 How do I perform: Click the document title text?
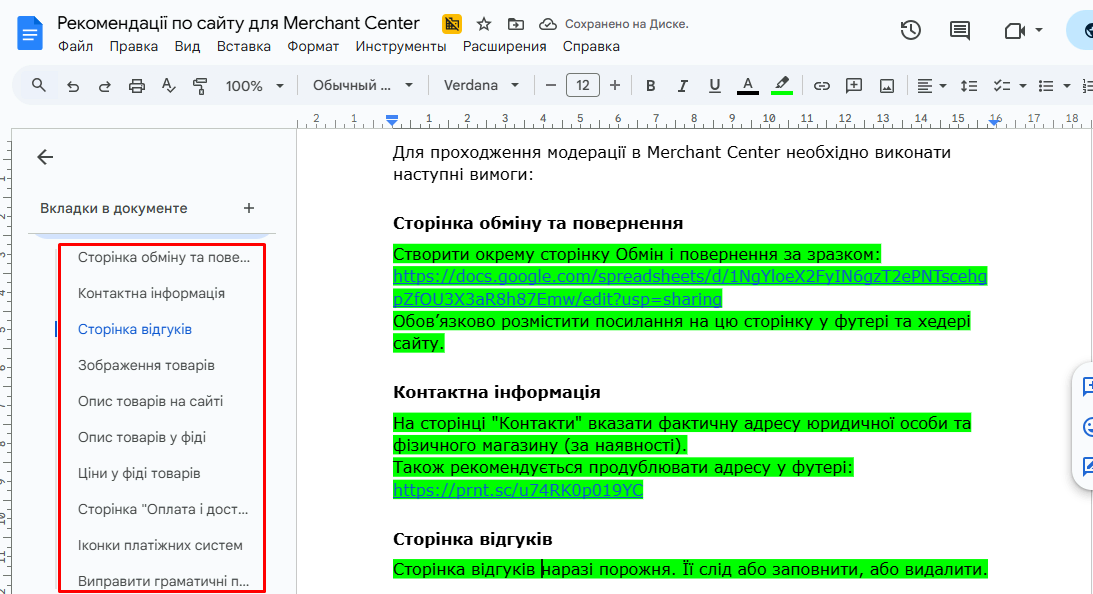[x=238, y=23]
